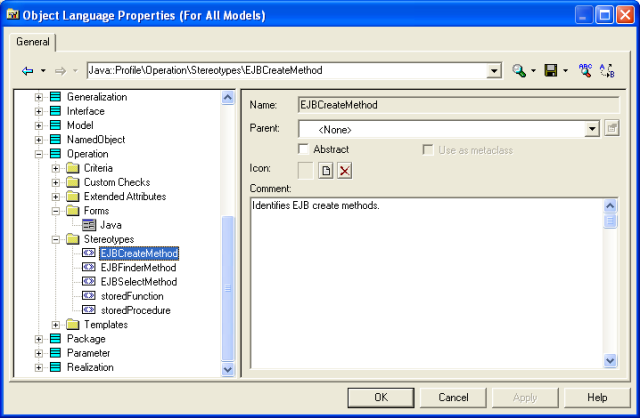
Task: Click the Cancel button
Action: point(453,398)
